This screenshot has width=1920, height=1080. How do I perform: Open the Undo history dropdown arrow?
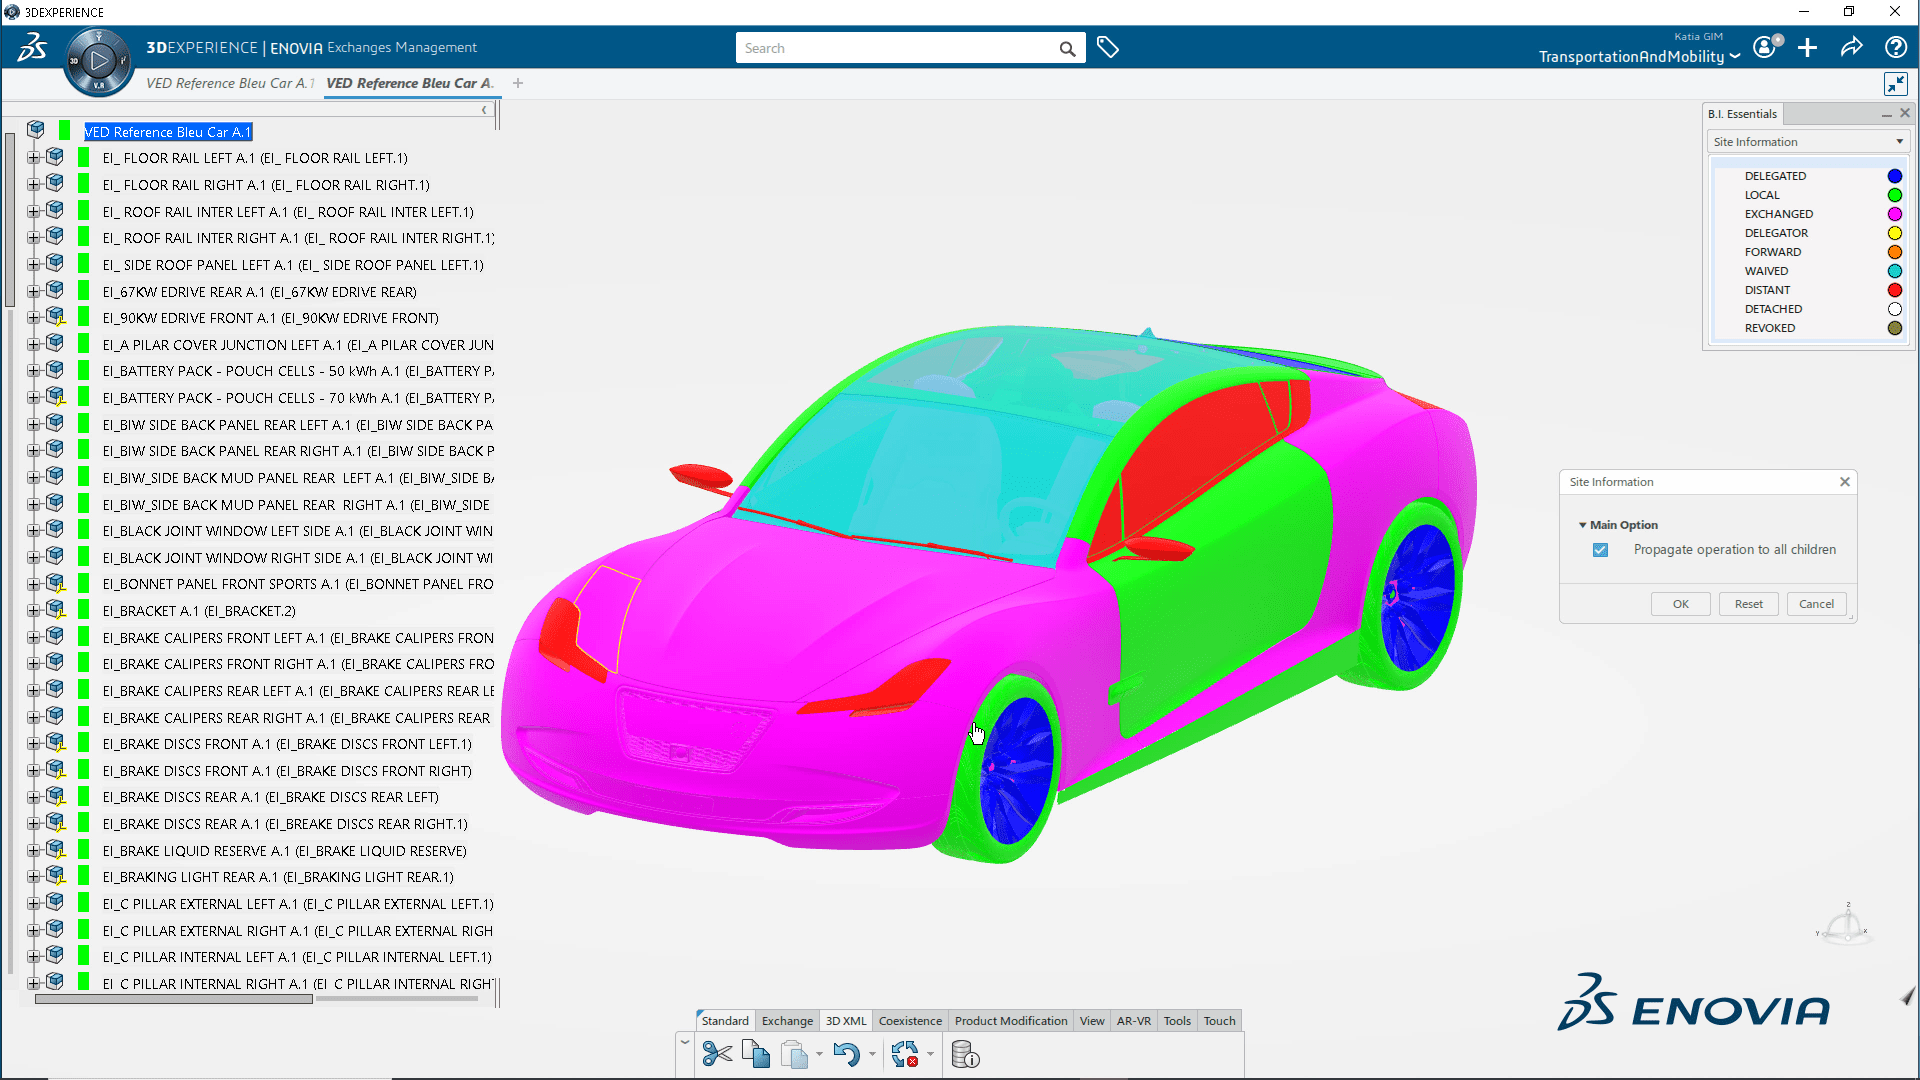click(872, 1054)
